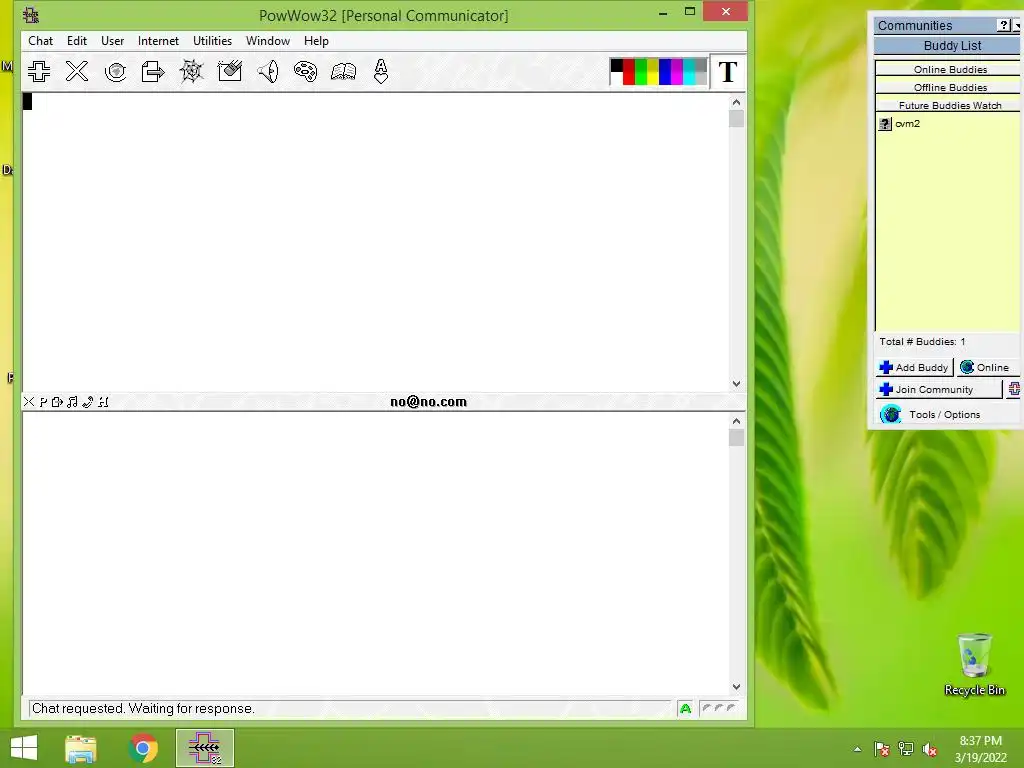Click the connect plus icon in the toolbar

point(39,71)
